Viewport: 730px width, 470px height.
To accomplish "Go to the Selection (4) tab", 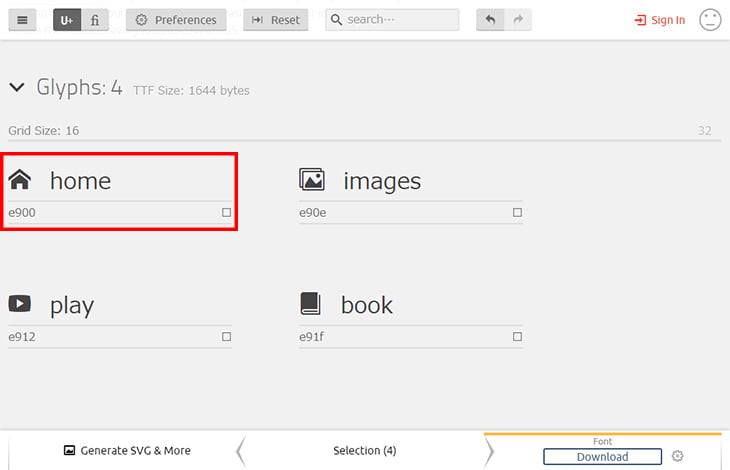I will (362, 451).
